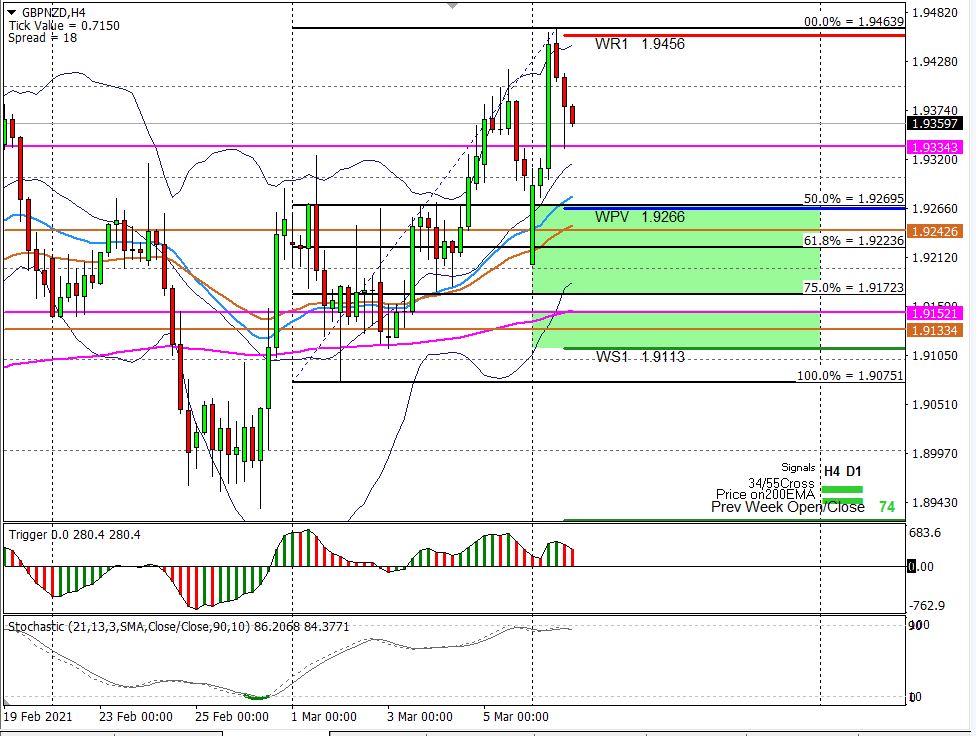The width and height of the screenshot is (976, 736).
Task: Select the WPV 1.9266 pivot label
Action: (x=639, y=217)
